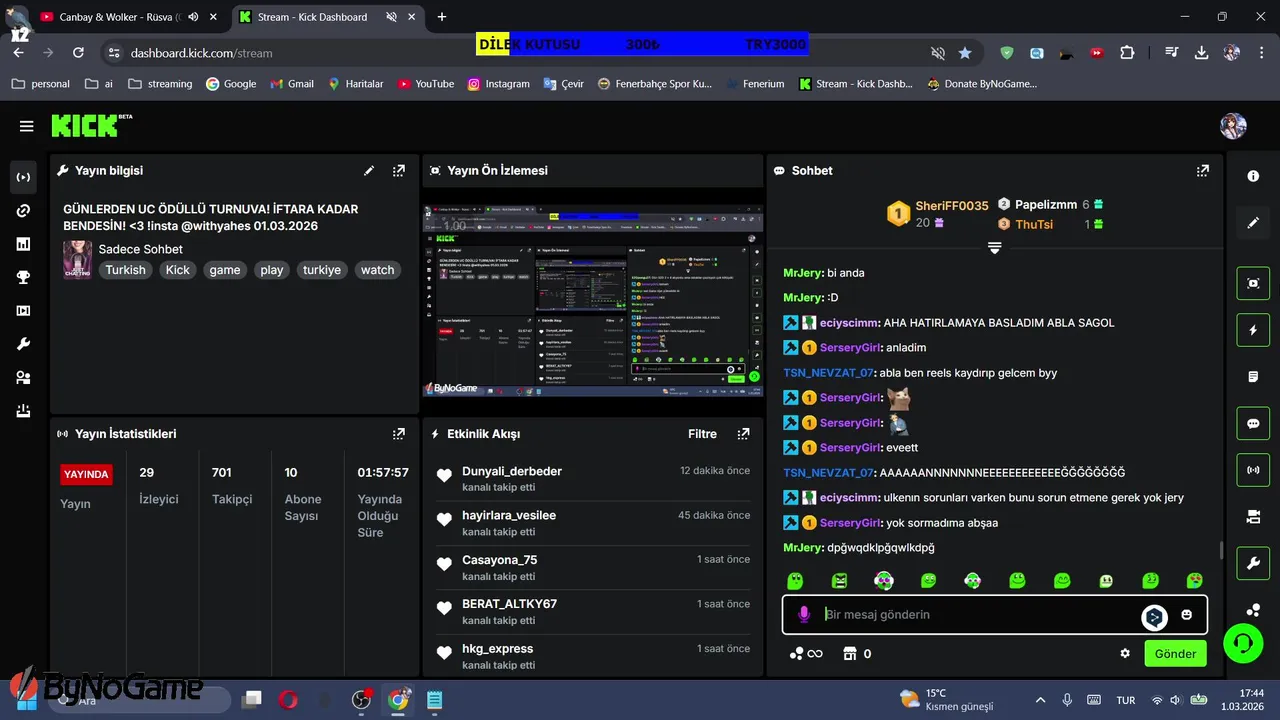Click the turkiye tag
Screen dimensions: 1280x720
(322, 270)
